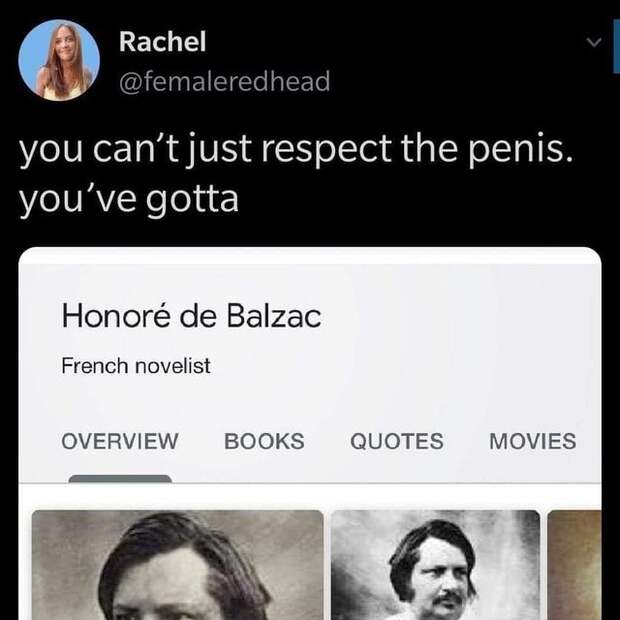Open the partially visible rightmost thumbnail
This screenshot has height=620, width=620.
pos(574,565)
